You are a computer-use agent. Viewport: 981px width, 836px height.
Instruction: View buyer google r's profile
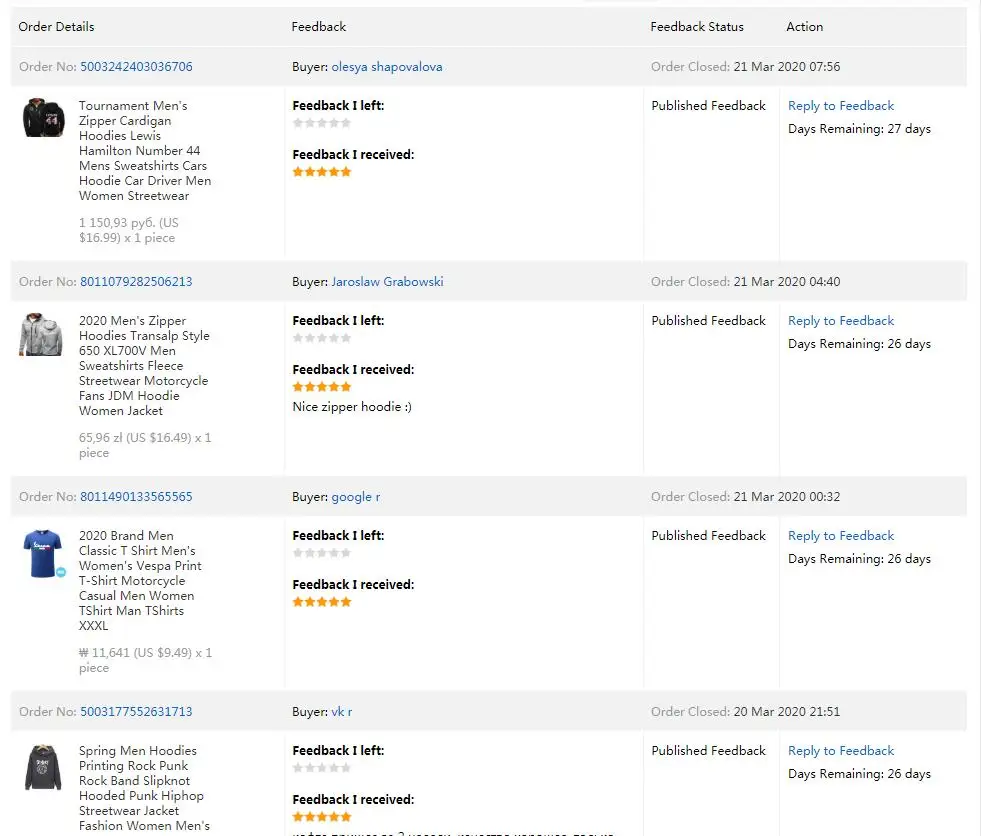point(356,497)
